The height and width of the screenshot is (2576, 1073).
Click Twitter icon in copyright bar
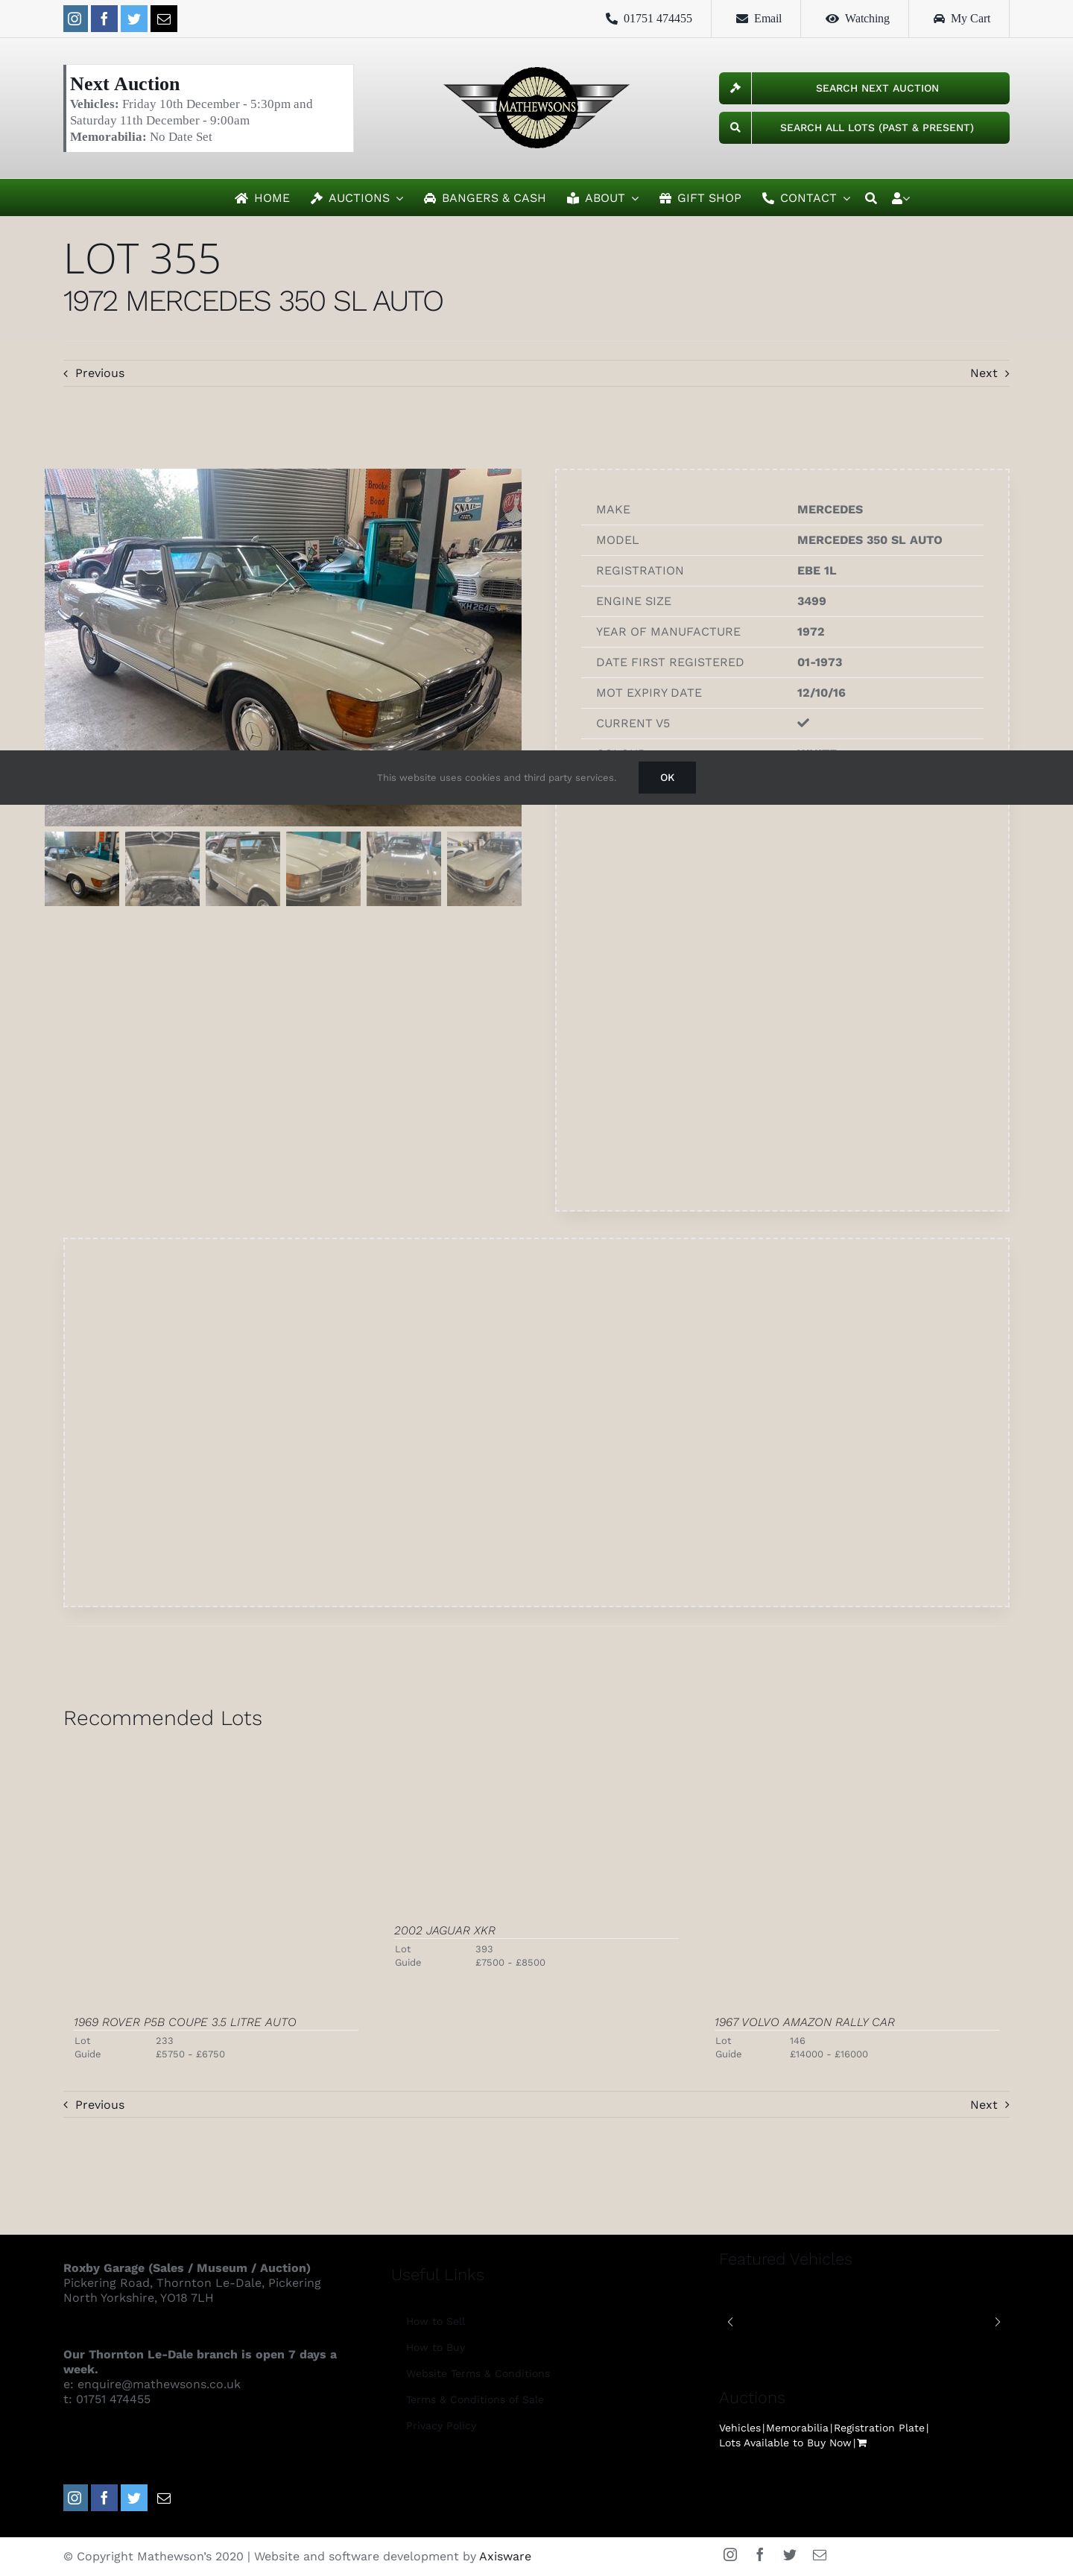[790, 2555]
